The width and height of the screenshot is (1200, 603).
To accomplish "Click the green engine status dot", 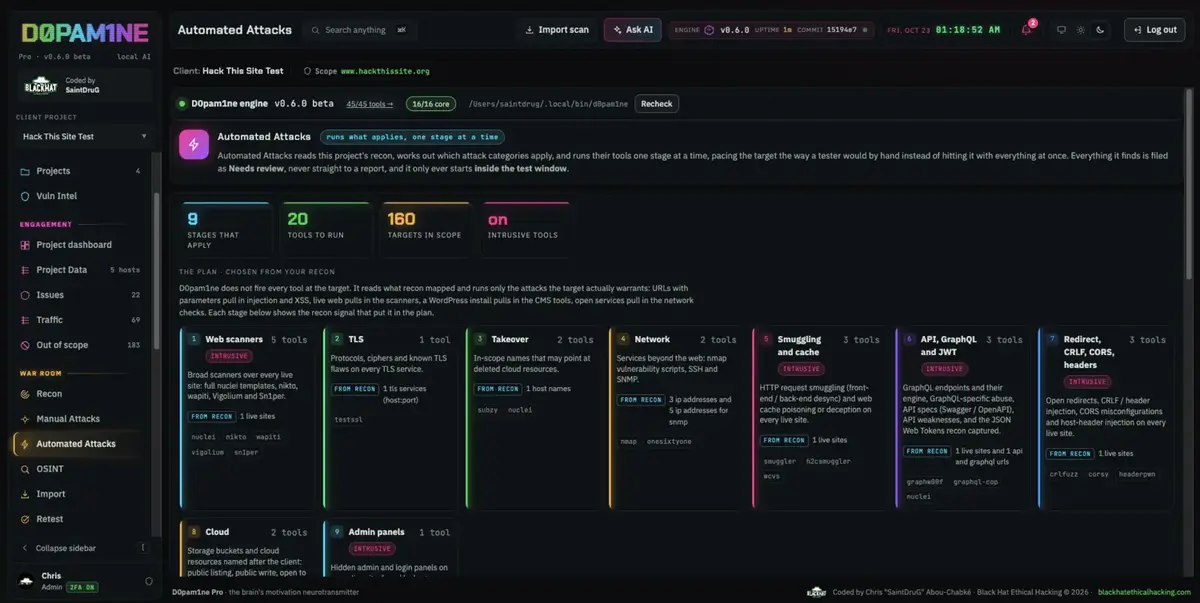I will [x=182, y=103].
